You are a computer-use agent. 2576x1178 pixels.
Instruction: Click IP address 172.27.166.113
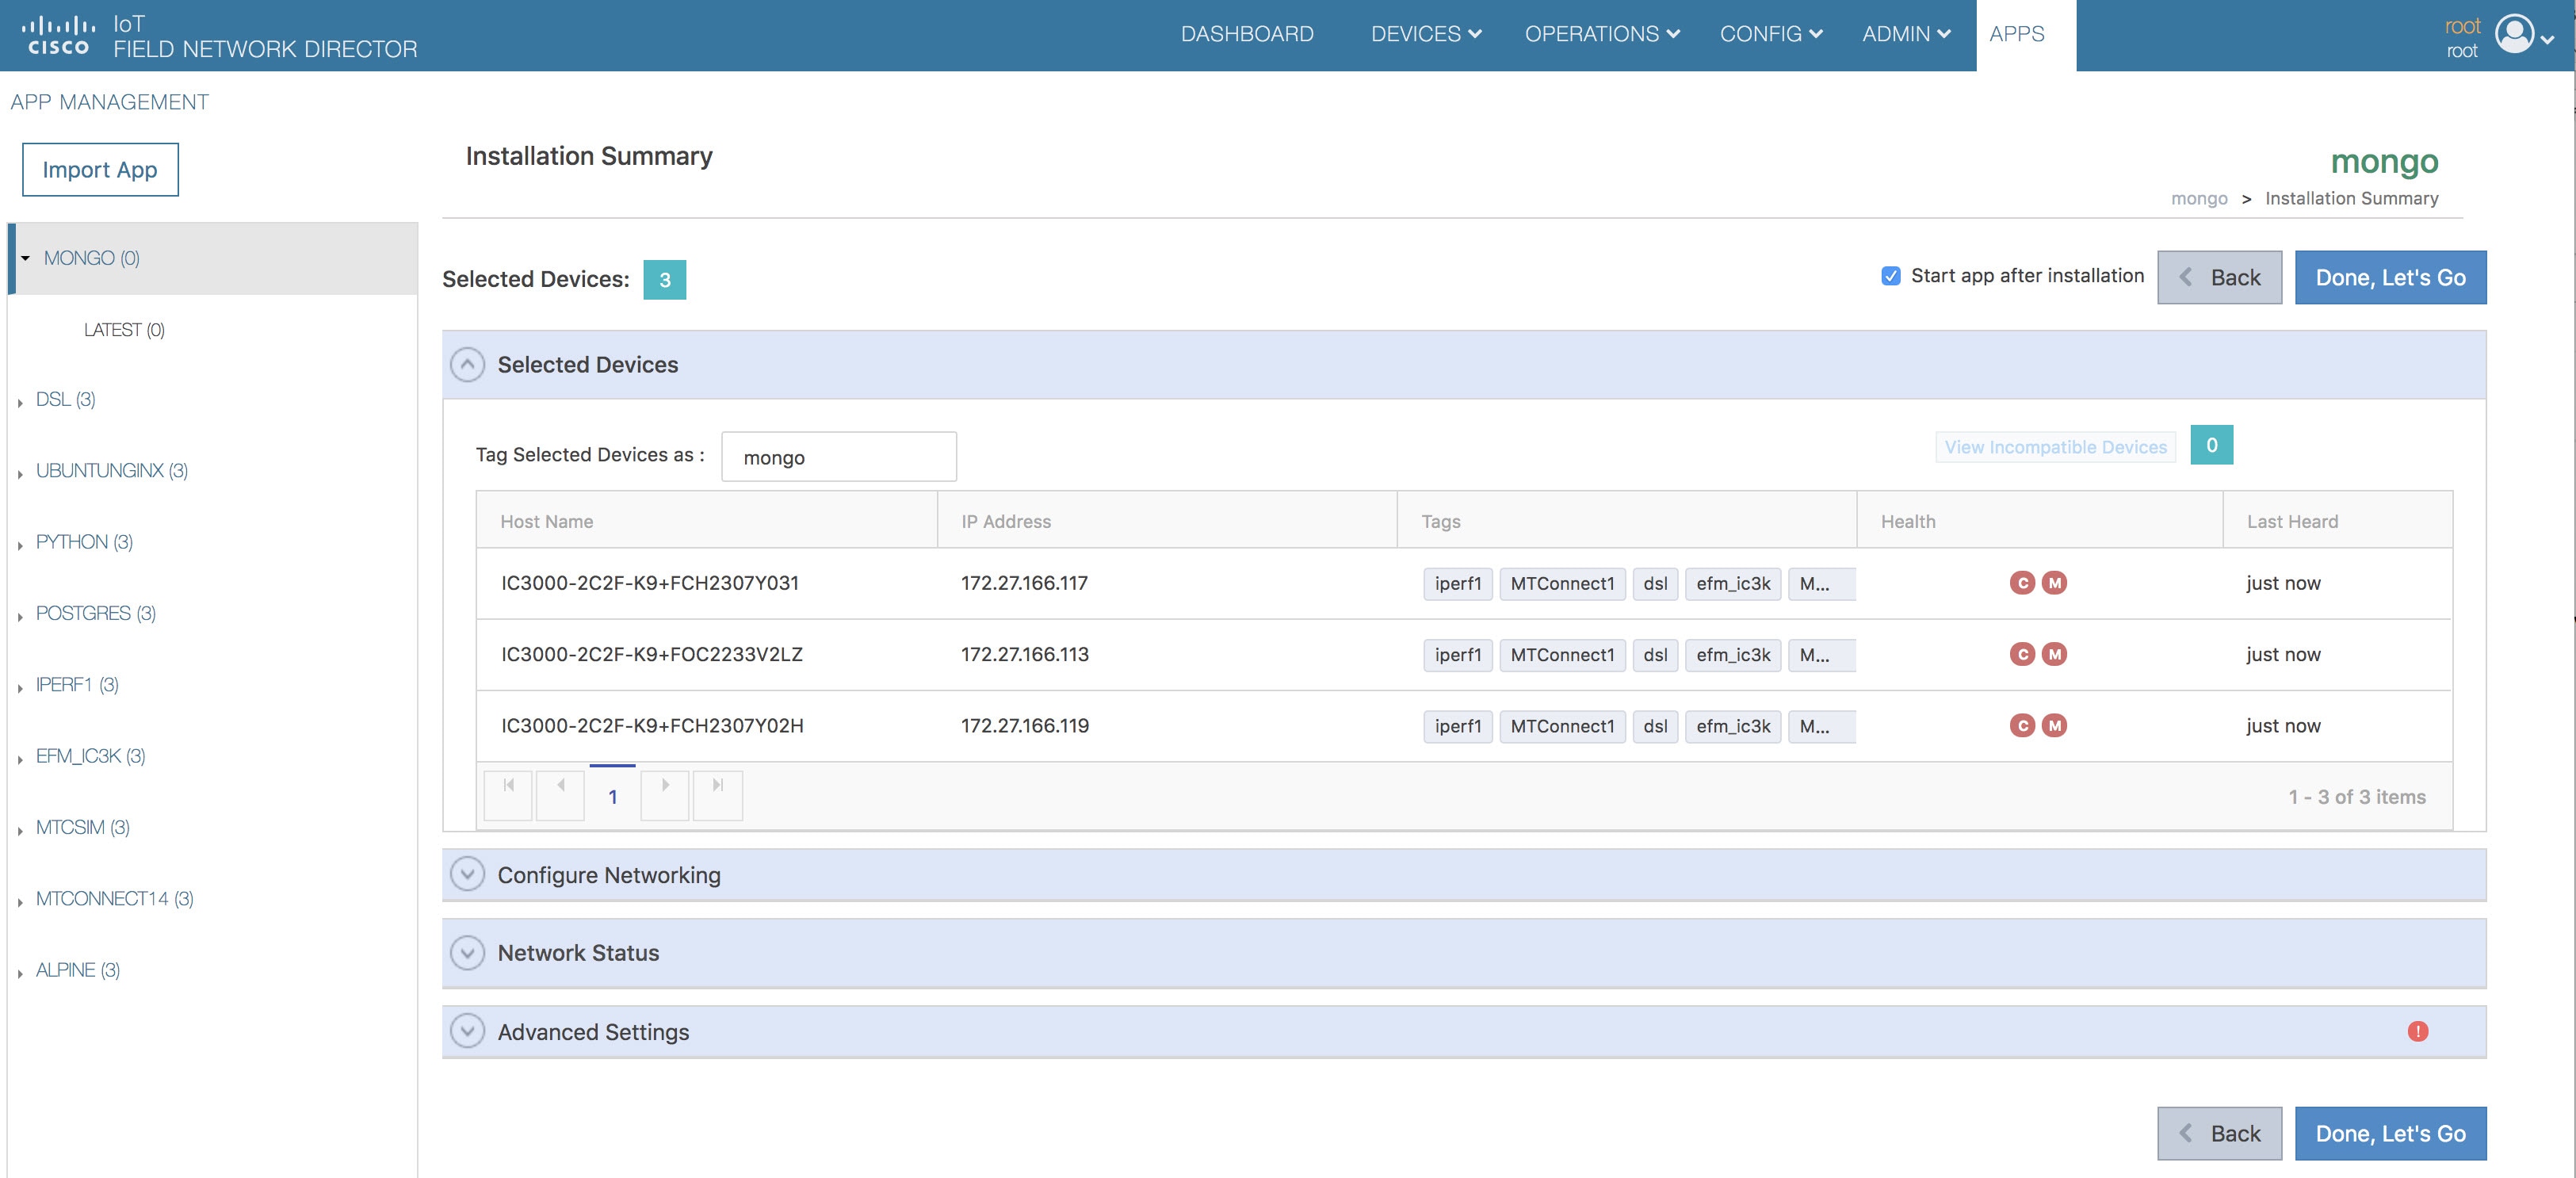1025,654
